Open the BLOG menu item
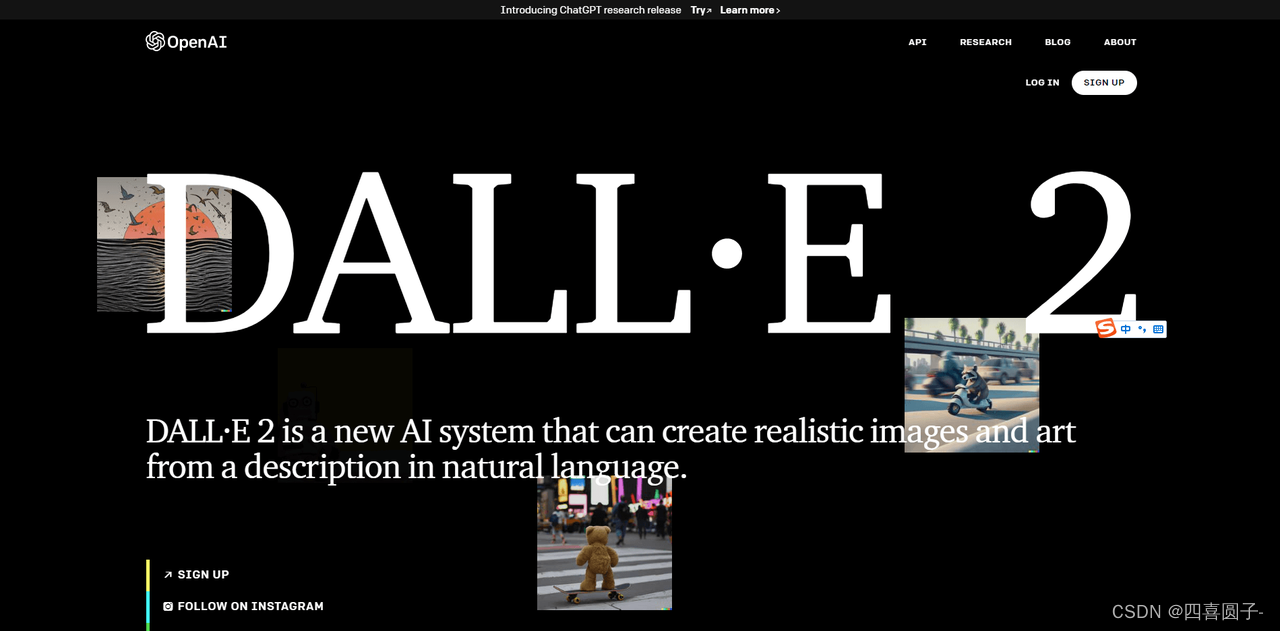The image size is (1280, 631). tap(1058, 42)
